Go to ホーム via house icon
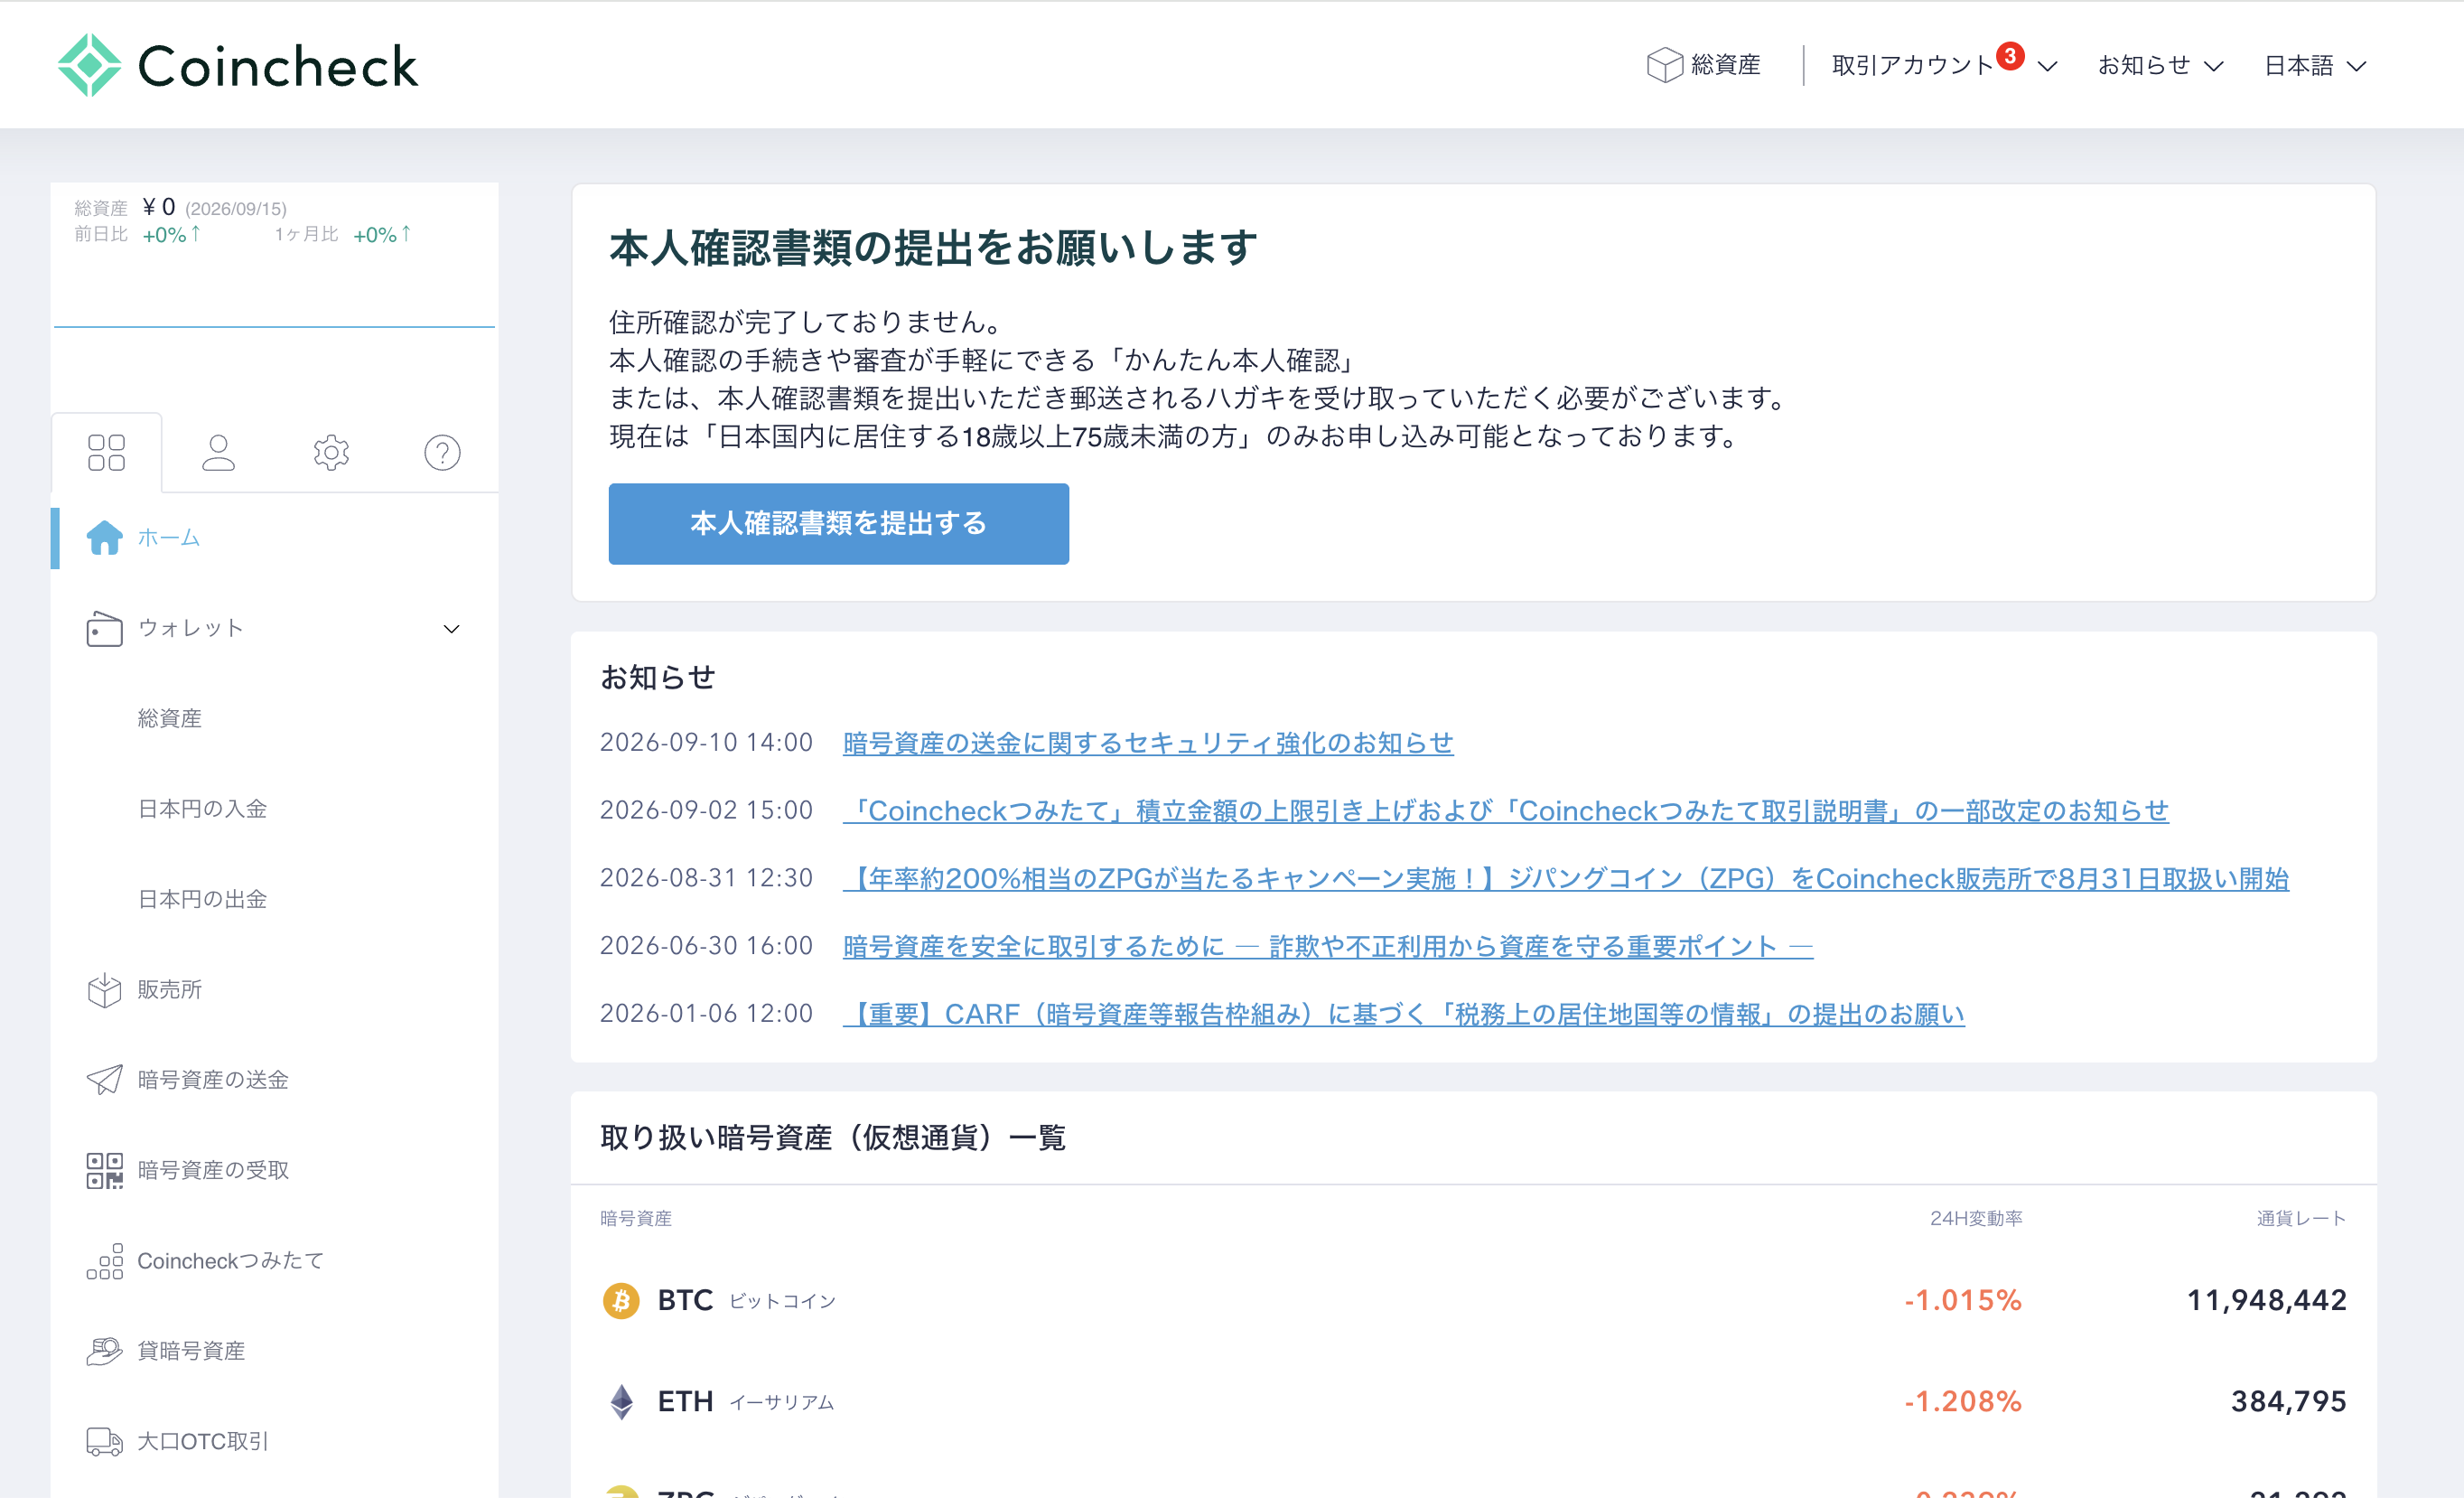 (104, 538)
